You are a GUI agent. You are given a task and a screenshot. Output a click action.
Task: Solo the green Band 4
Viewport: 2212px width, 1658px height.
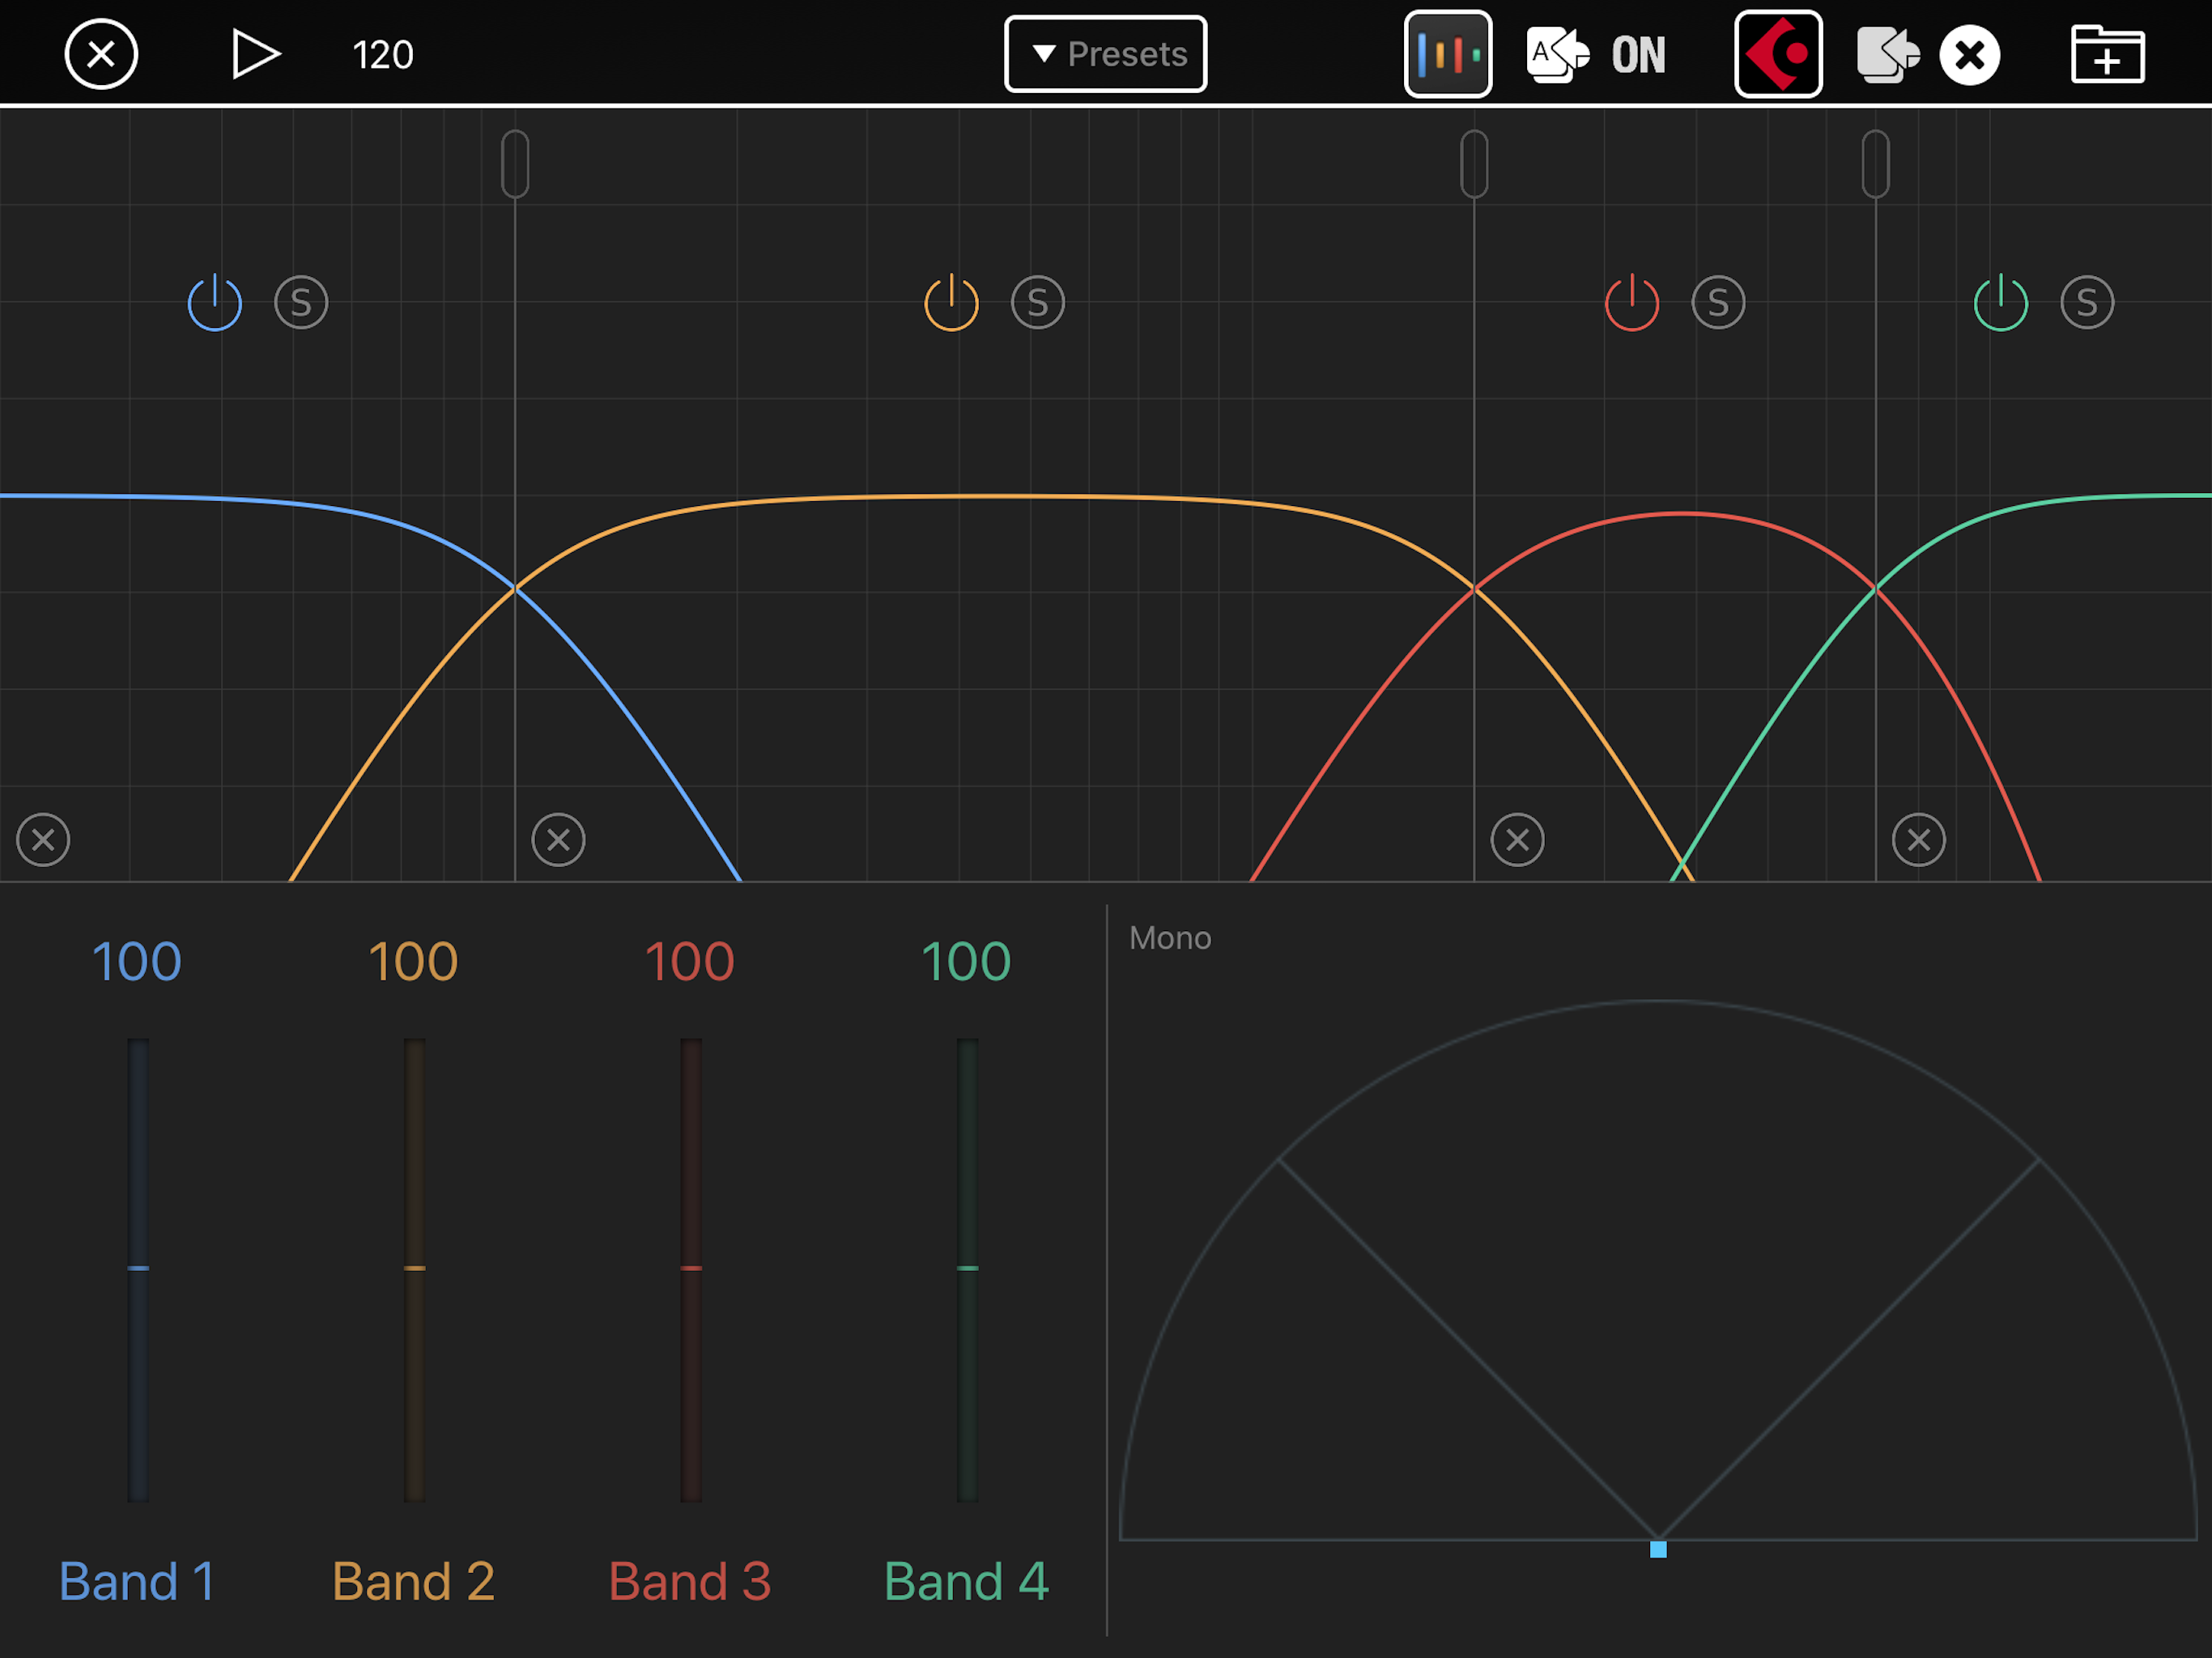[2087, 303]
